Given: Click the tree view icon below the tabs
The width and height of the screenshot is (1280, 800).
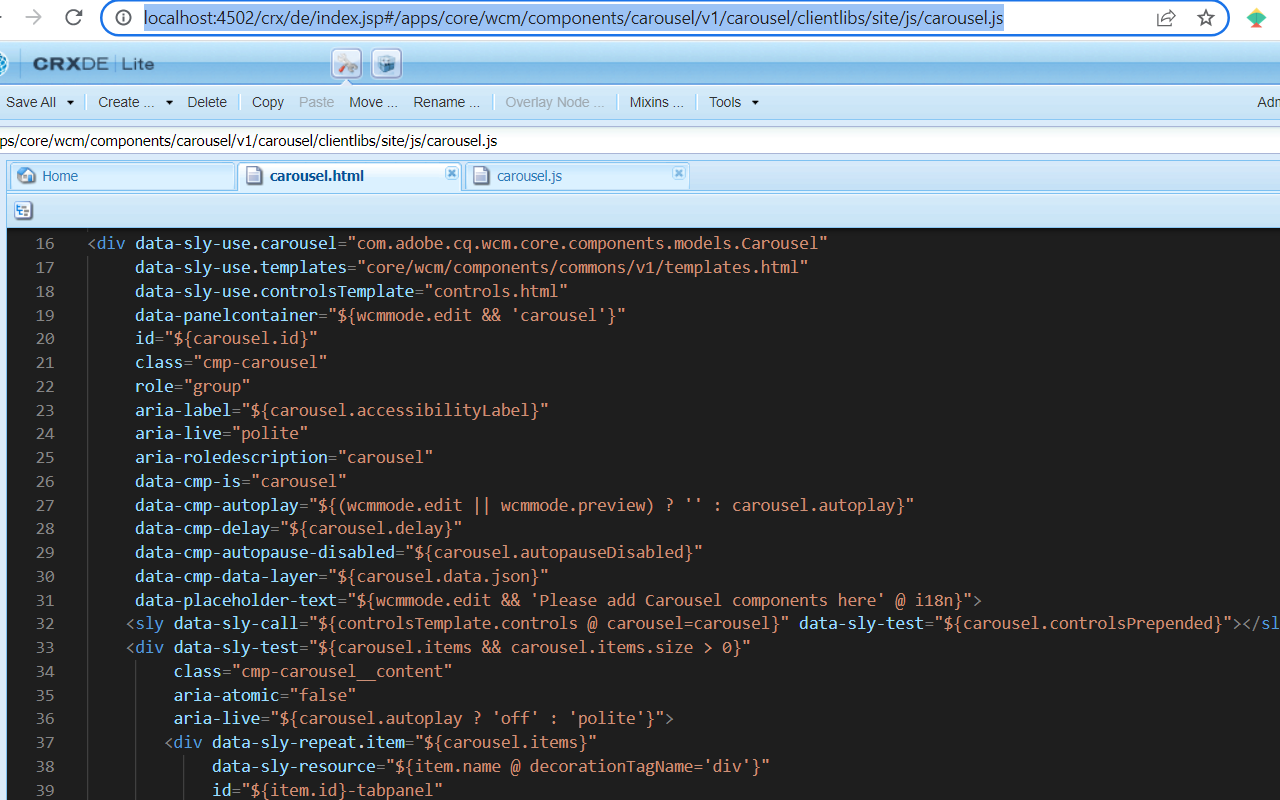Looking at the screenshot, I should click(x=23, y=210).
